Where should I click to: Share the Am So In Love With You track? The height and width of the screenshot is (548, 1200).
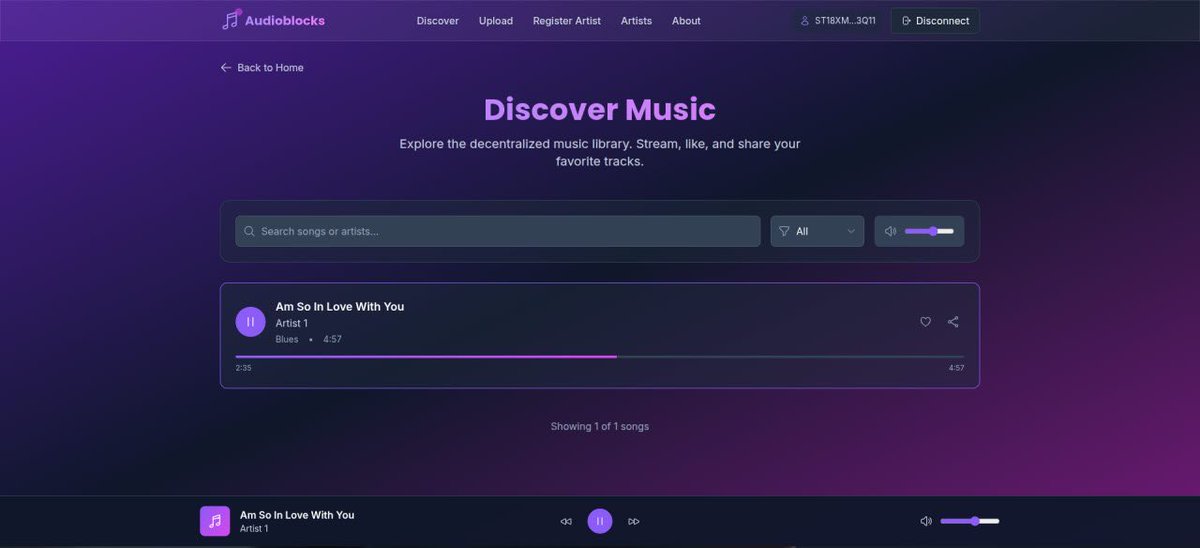pyautogui.click(x=953, y=322)
